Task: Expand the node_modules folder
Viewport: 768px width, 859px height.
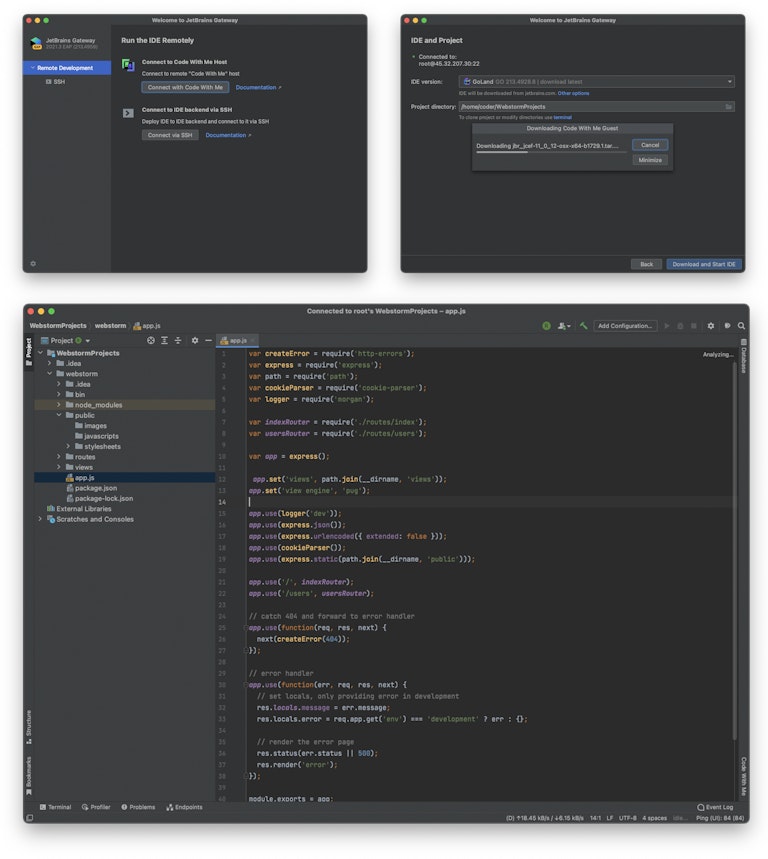Action: point(59,405)
